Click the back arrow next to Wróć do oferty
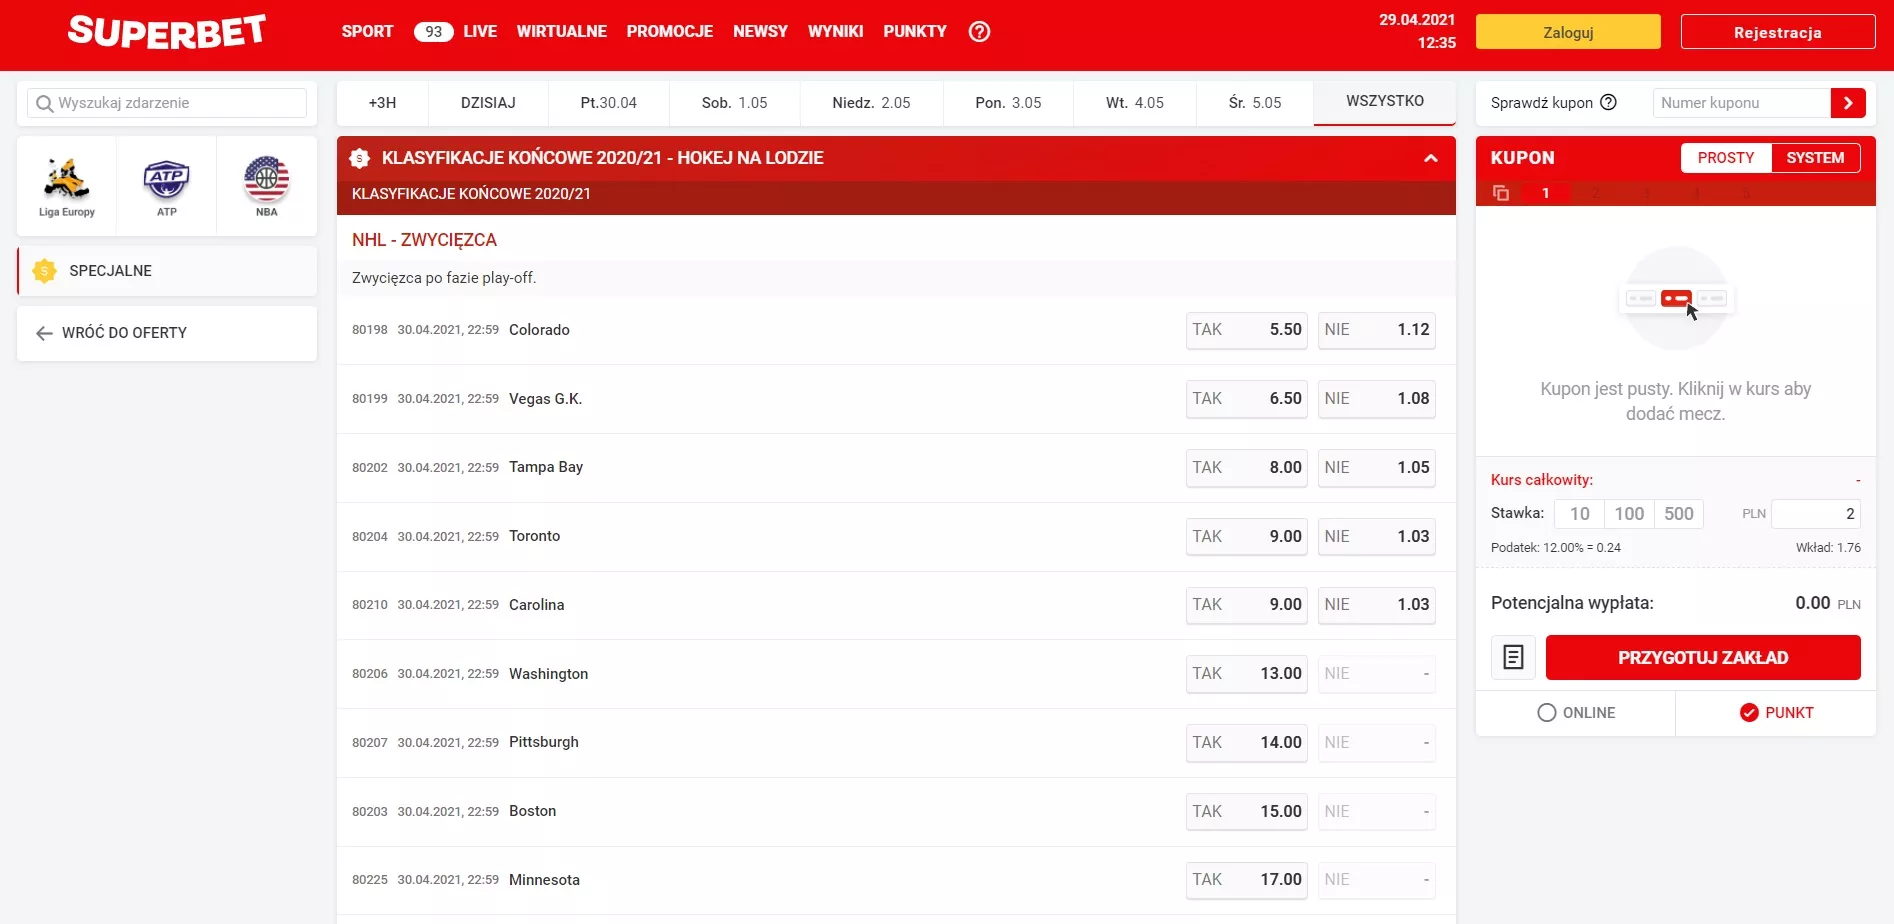Screen dimensions: 1894x924 44,333
